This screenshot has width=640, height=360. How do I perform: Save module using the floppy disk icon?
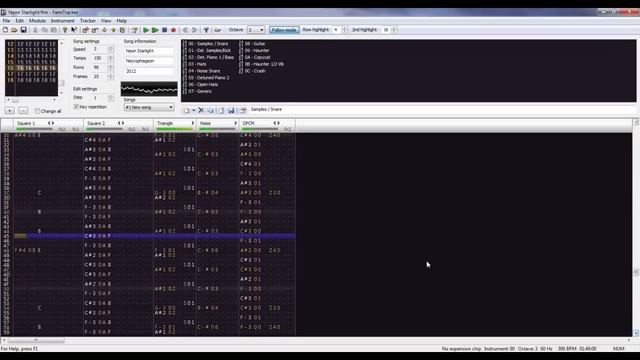click(23, 30)
